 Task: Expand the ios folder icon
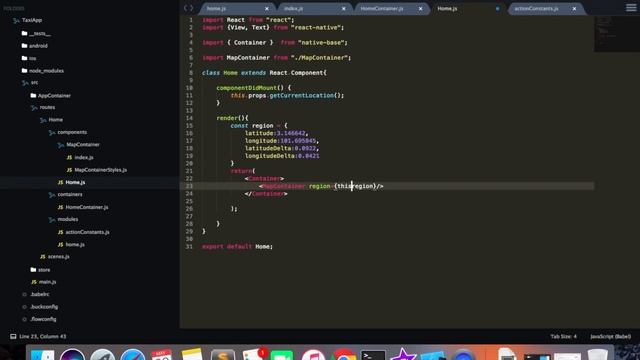click(x=24, y=58)
